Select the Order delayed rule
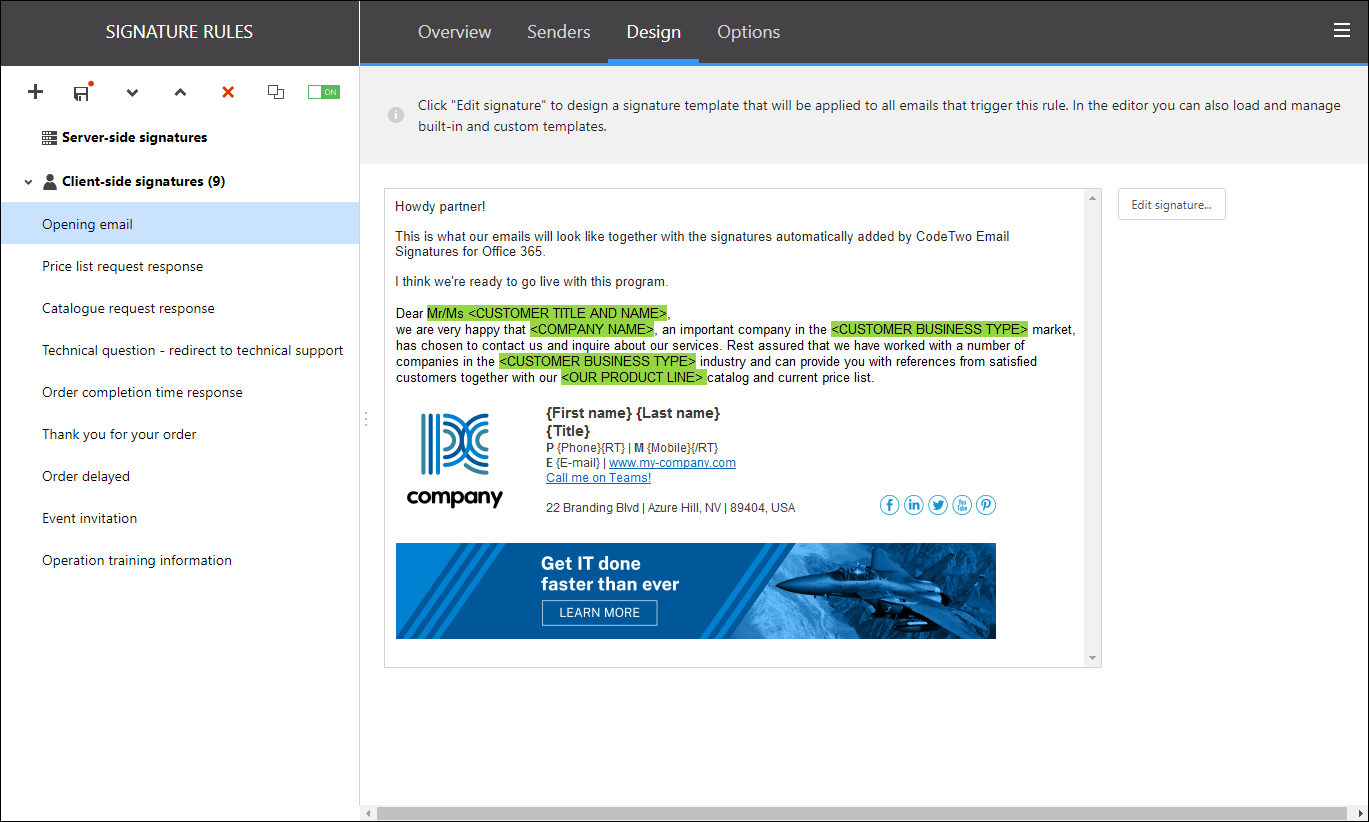1369x822 pixels. [85, 476]
